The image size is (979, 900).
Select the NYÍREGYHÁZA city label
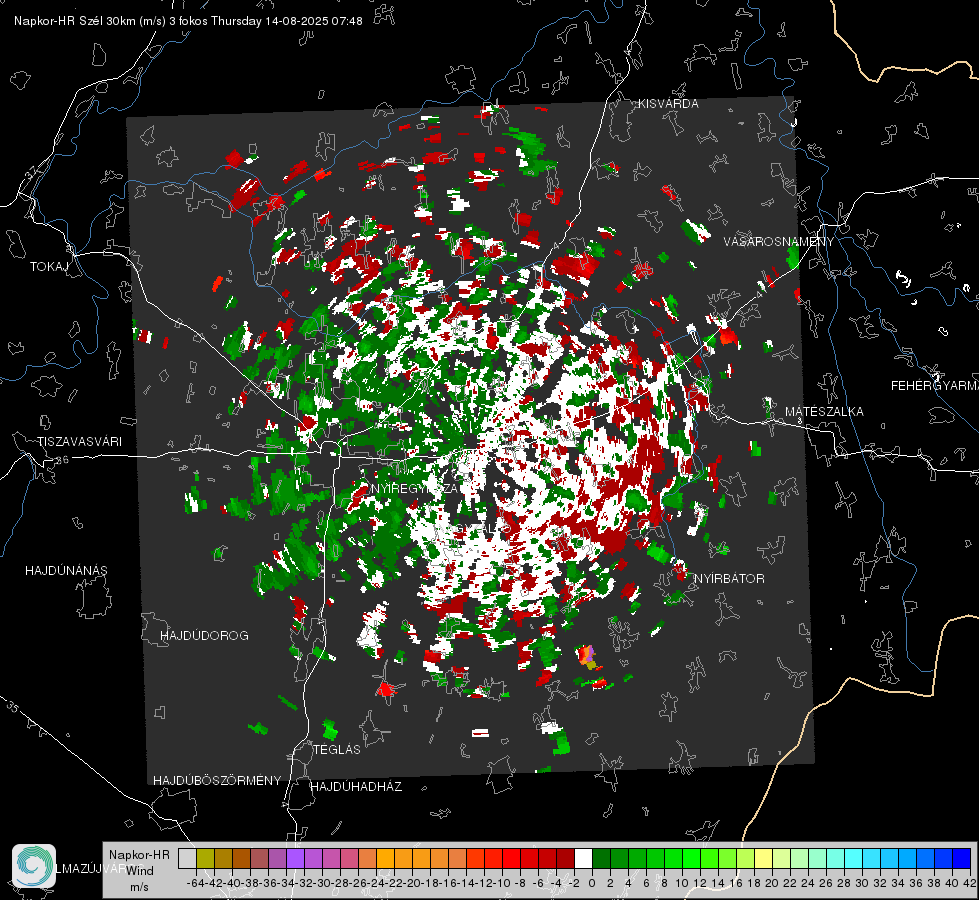coord(415,488)
